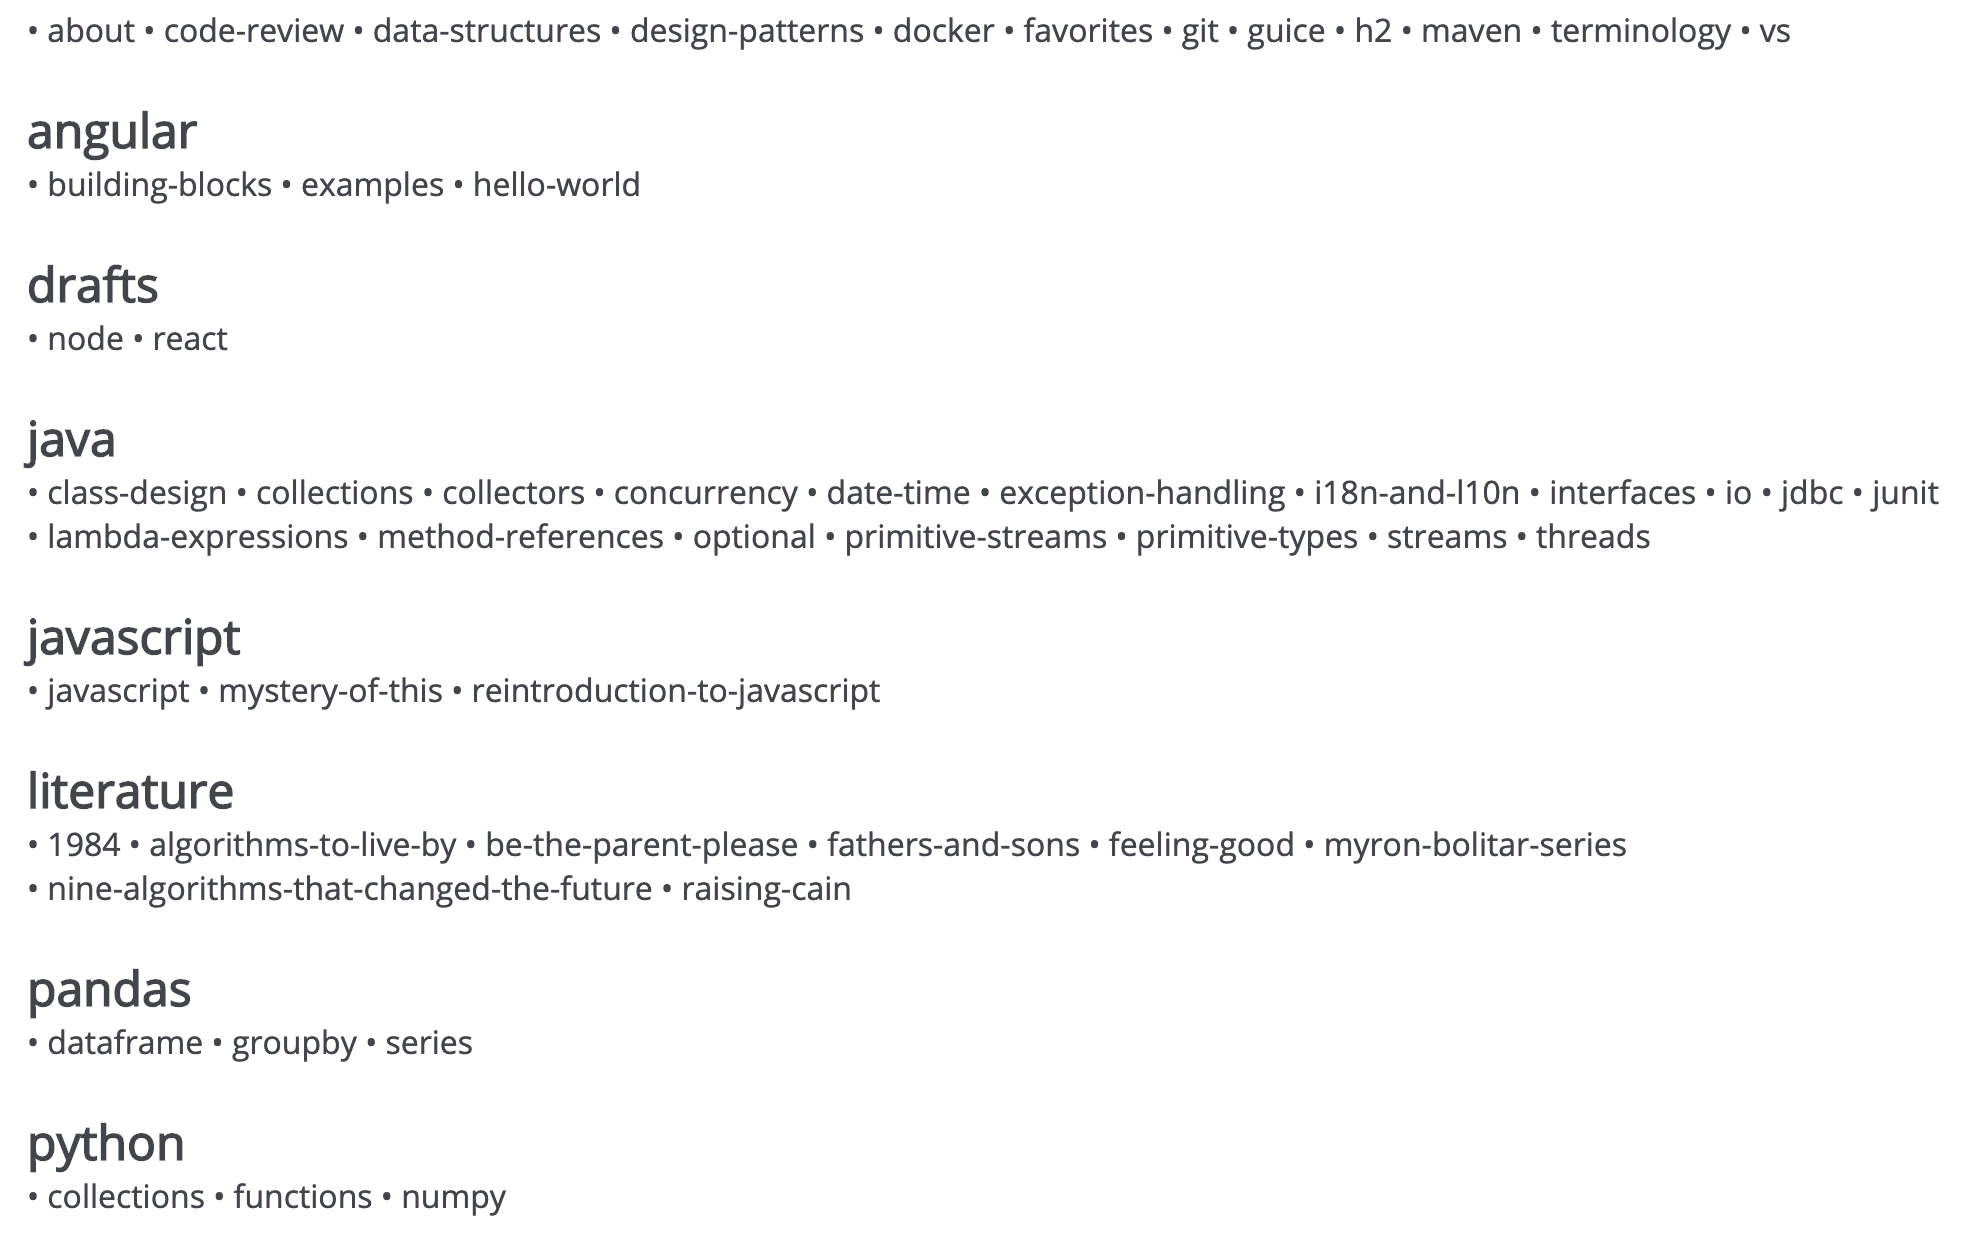Scroll down to view more sections
This screenshot has height=1236, width=1972.
click(x=985, y=1210)
